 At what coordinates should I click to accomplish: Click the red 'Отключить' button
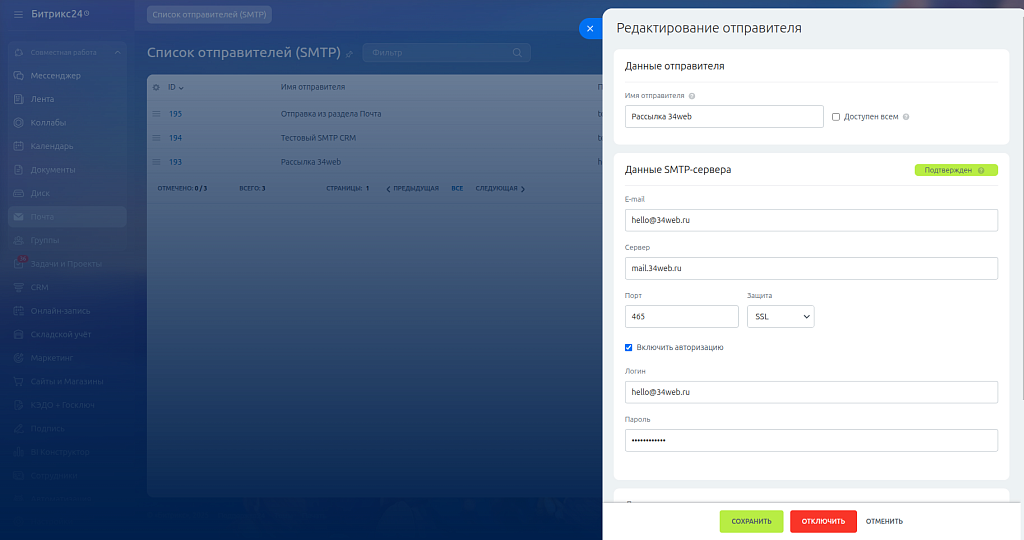click(823, 521)
